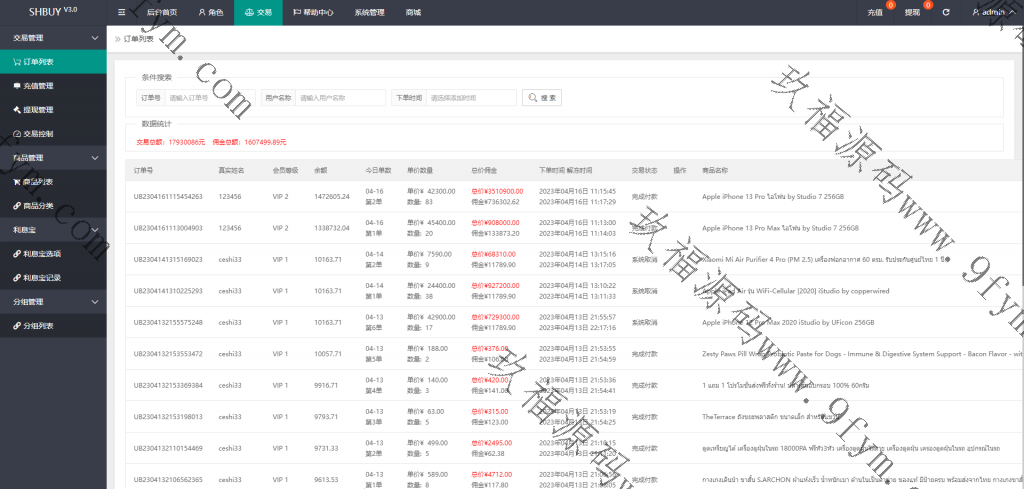Open 充值 notifications in the header

(875, 13)
